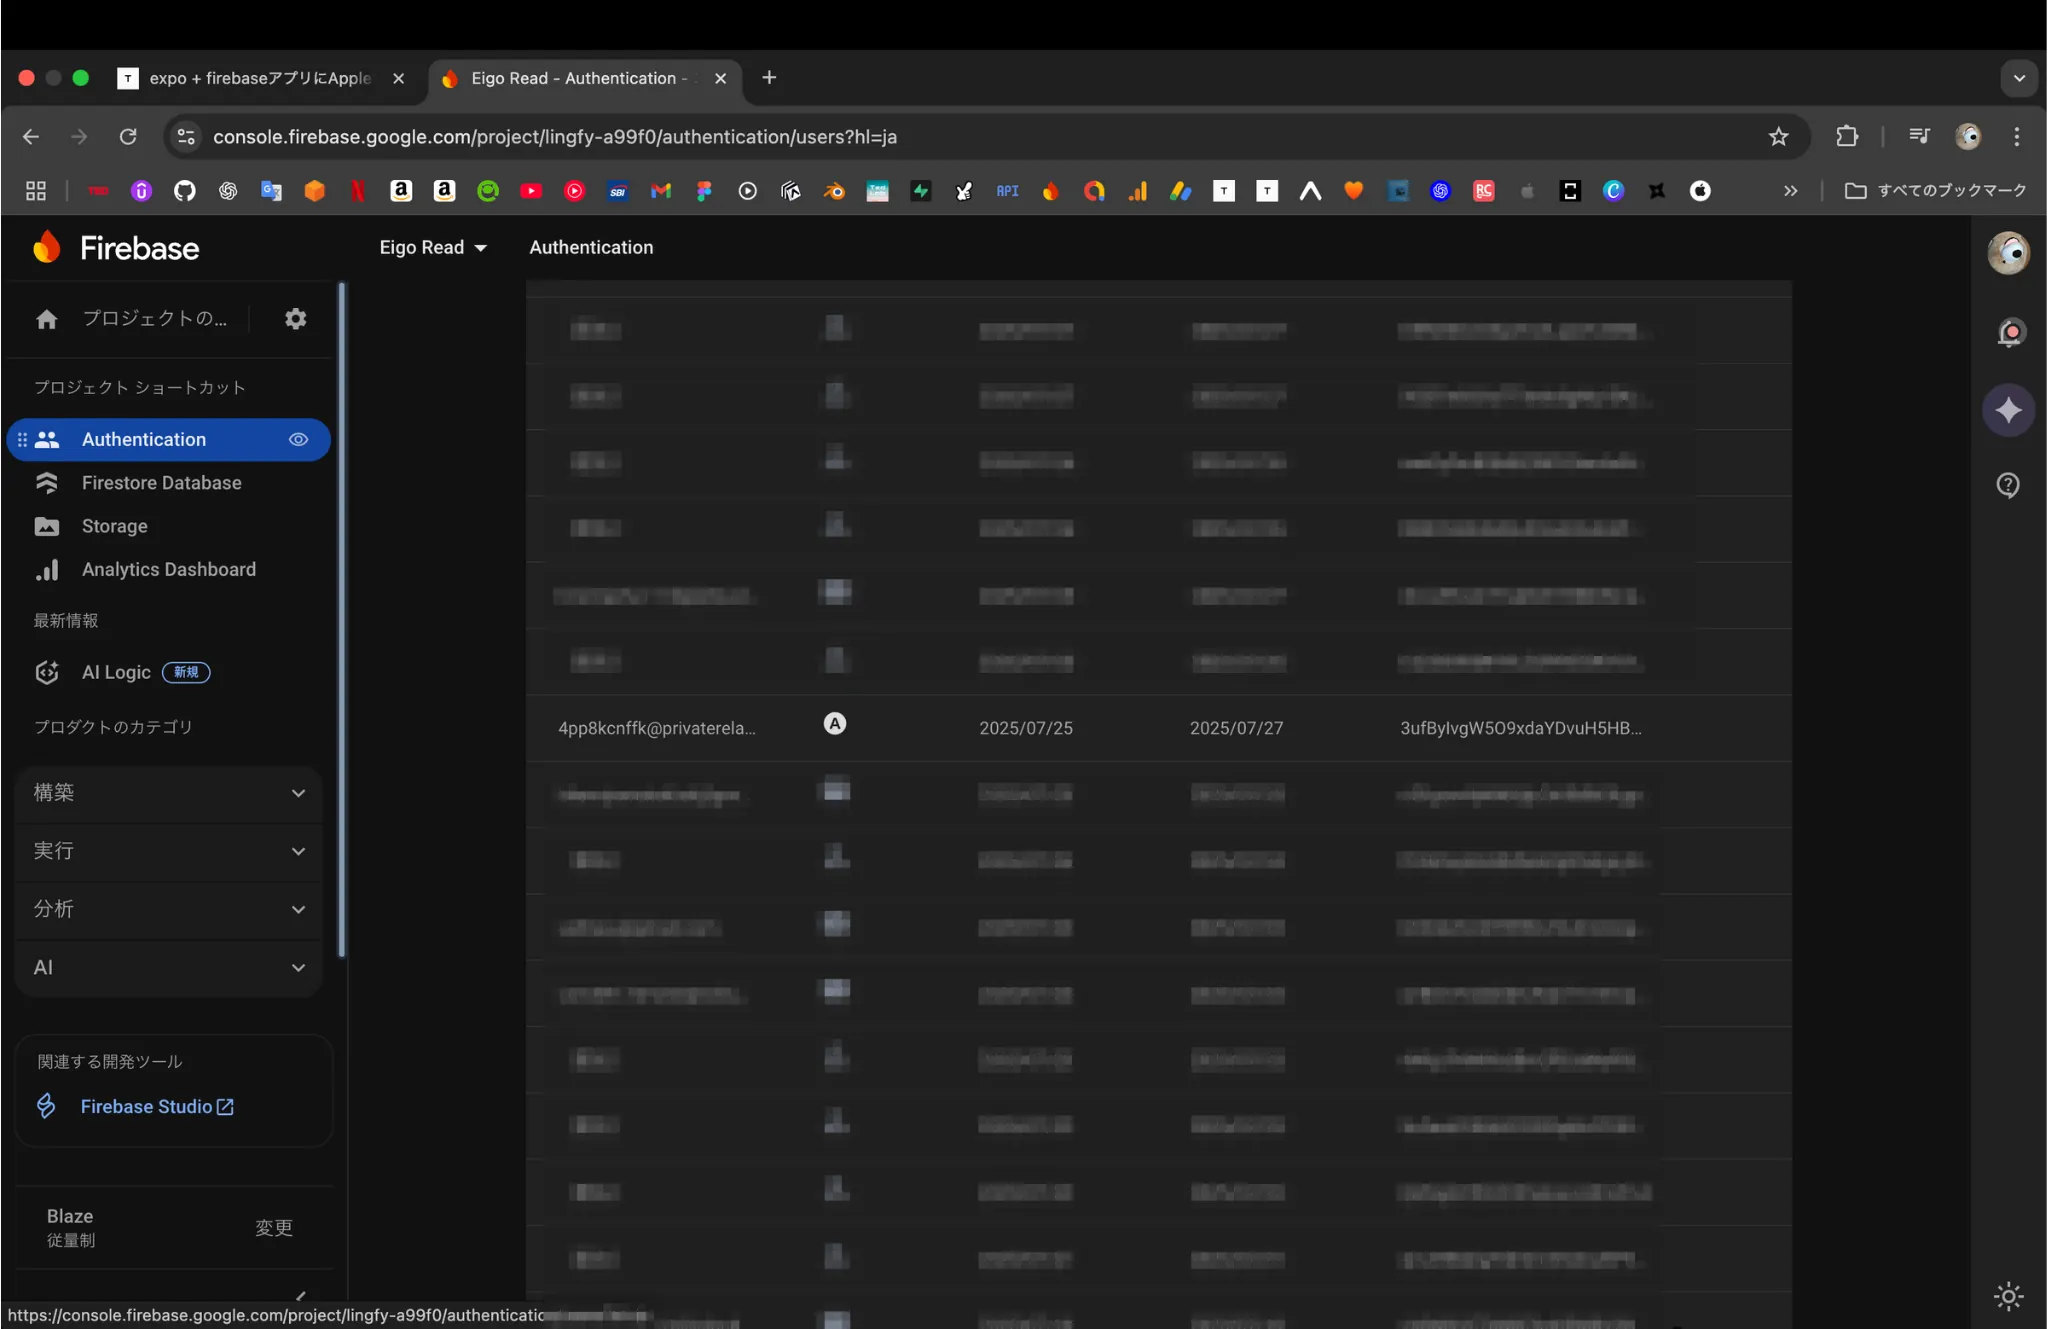
Task: Toggle the eye icon next to Authentication
Action: click(x=297, y=439)
